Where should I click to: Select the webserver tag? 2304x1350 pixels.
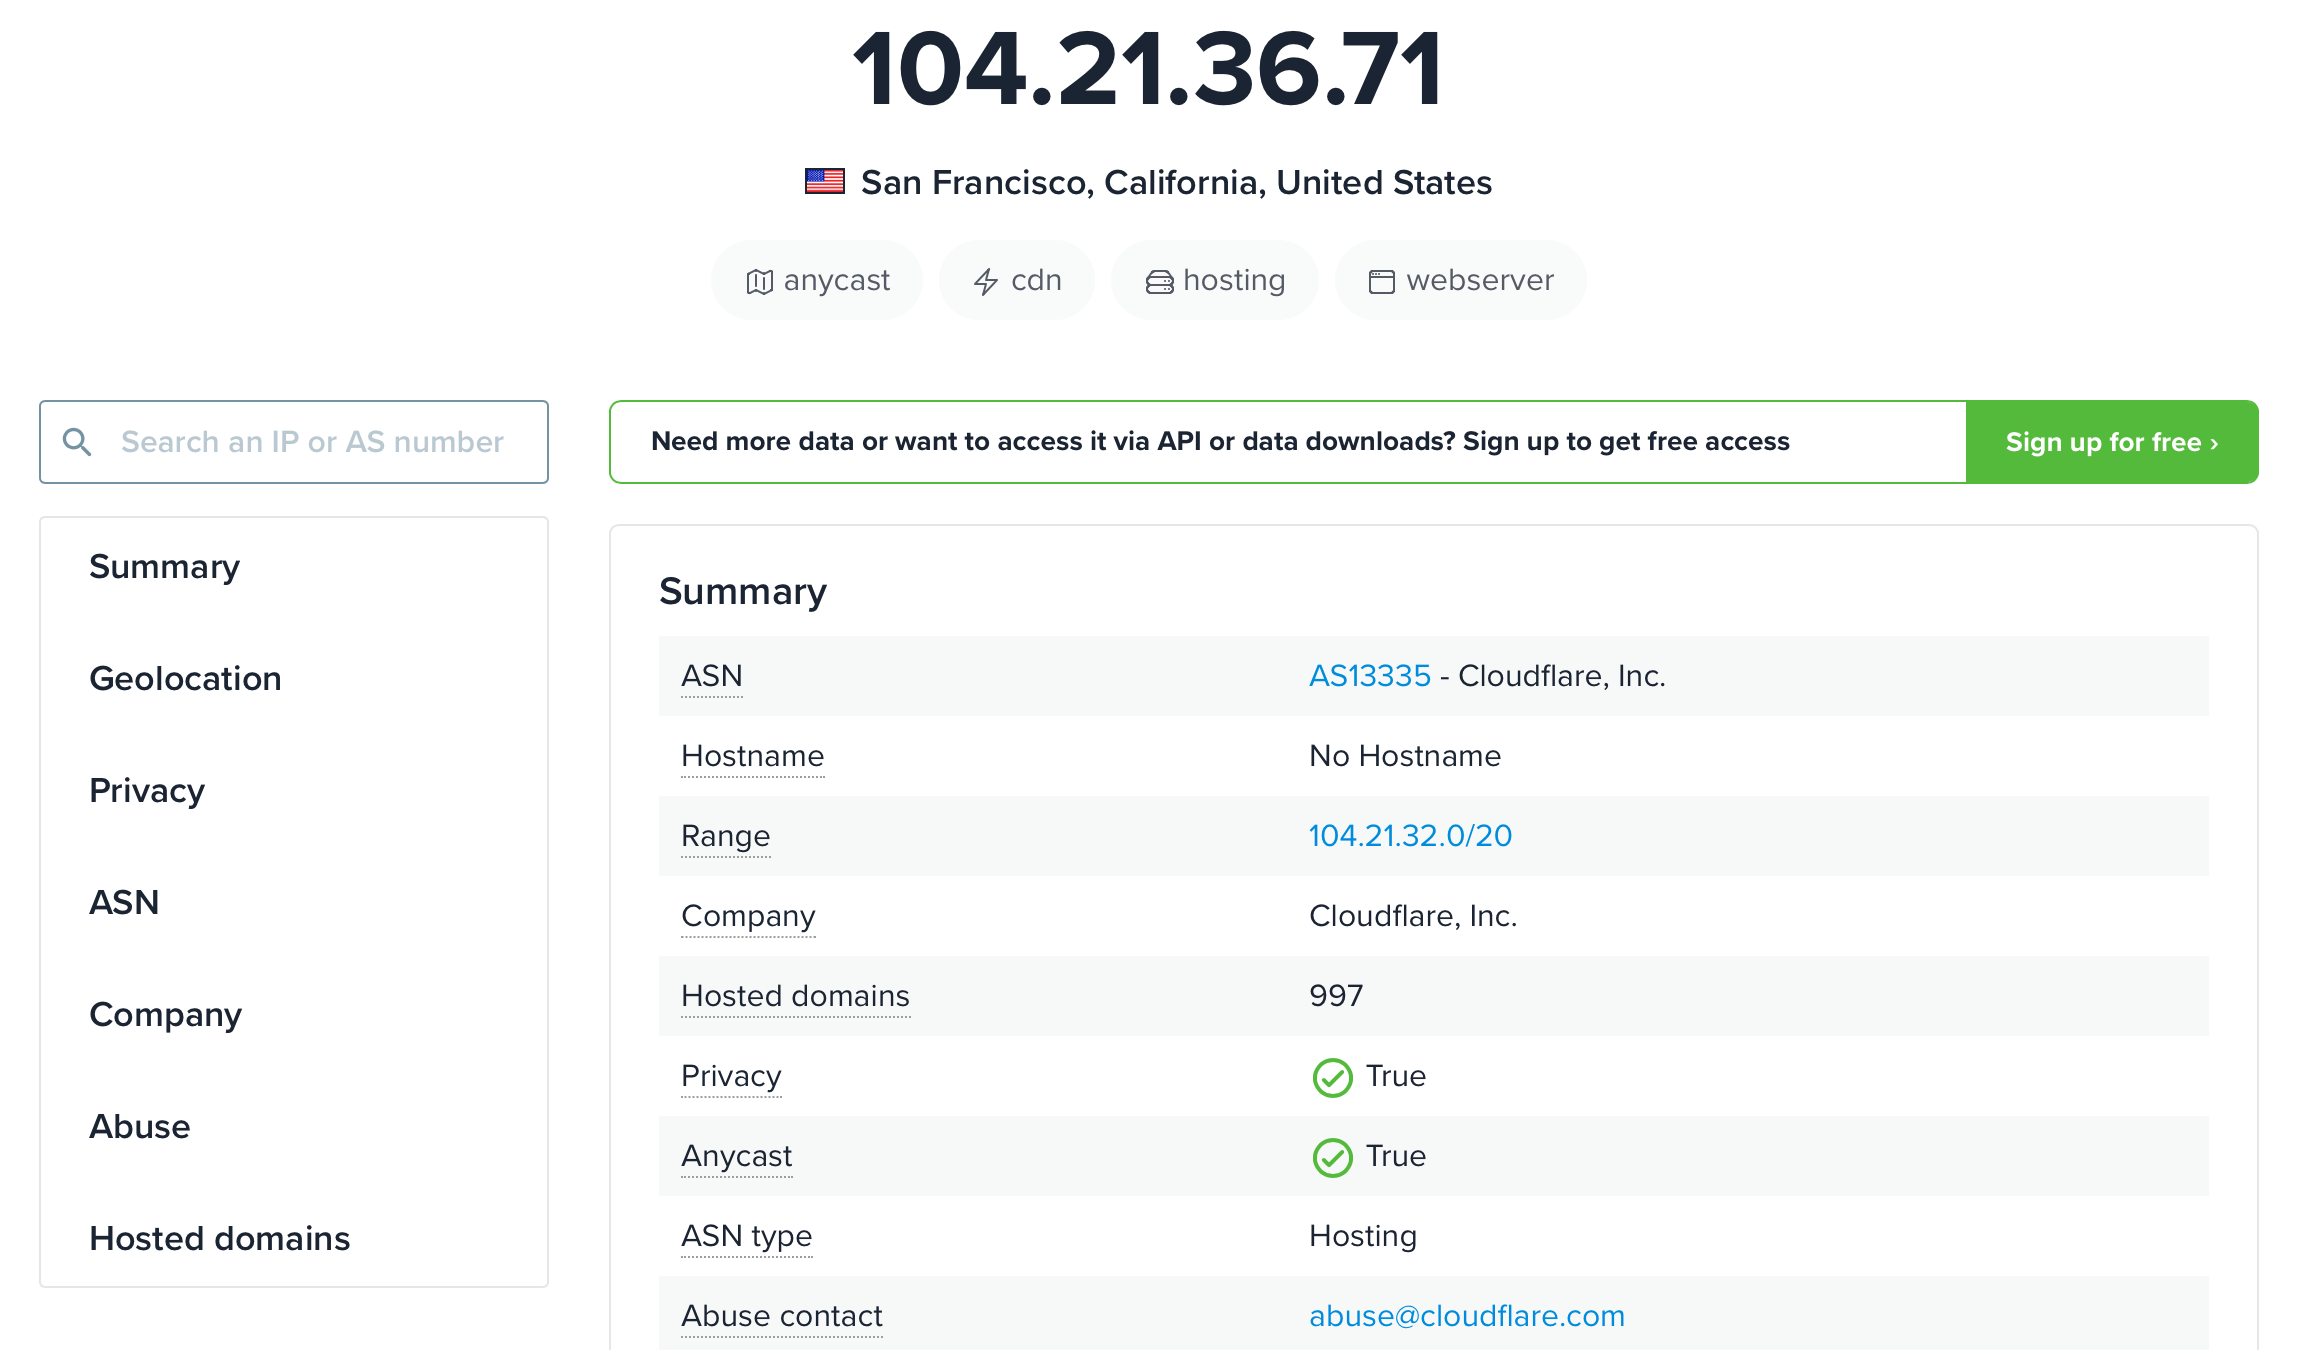(x=1461, y=280)
